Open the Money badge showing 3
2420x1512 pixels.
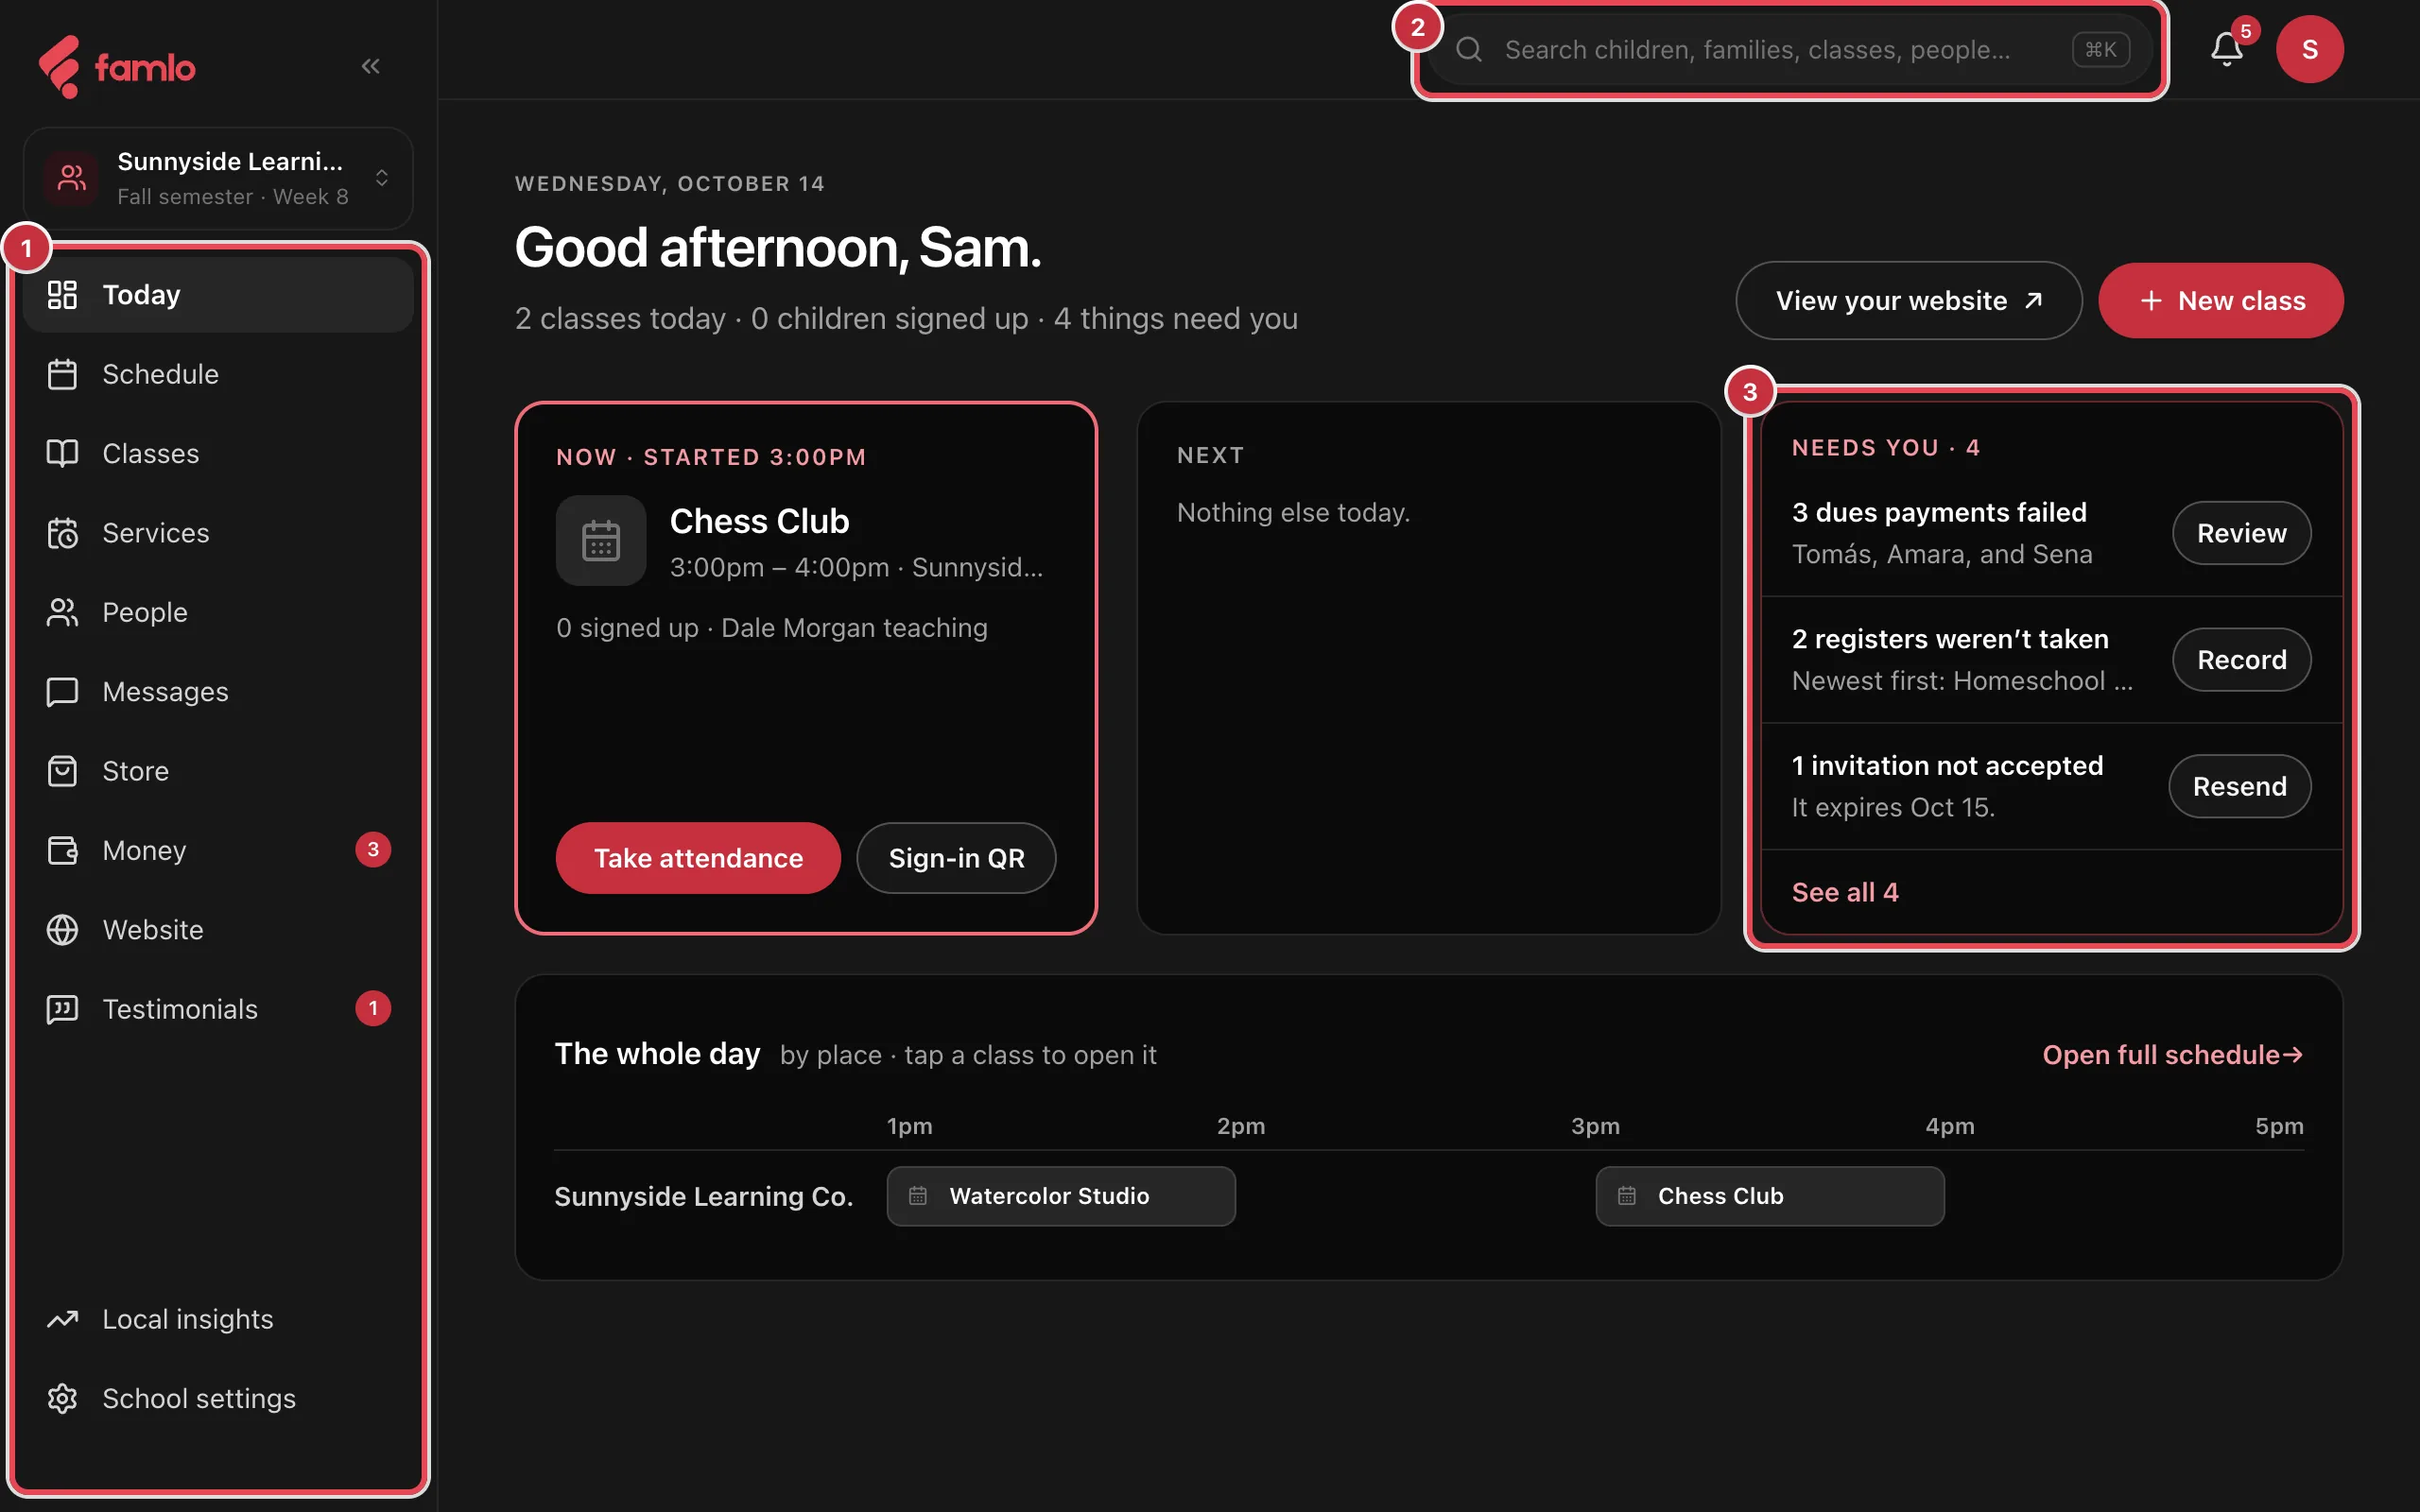(x=373, y=850)
